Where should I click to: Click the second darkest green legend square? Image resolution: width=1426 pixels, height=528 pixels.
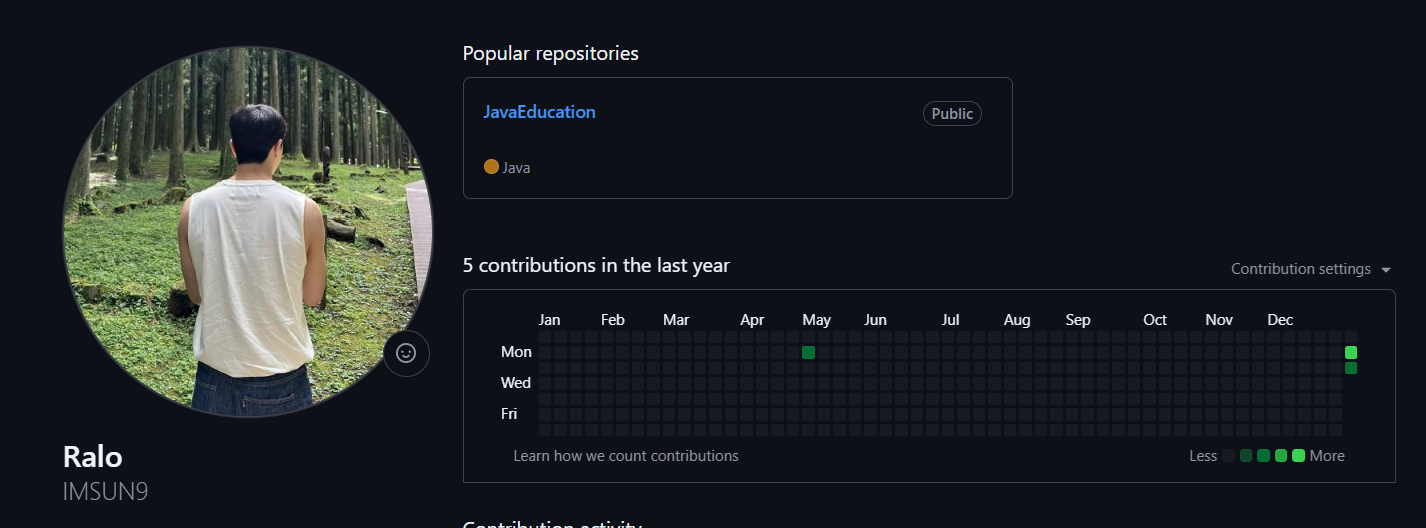(1263, 456)
